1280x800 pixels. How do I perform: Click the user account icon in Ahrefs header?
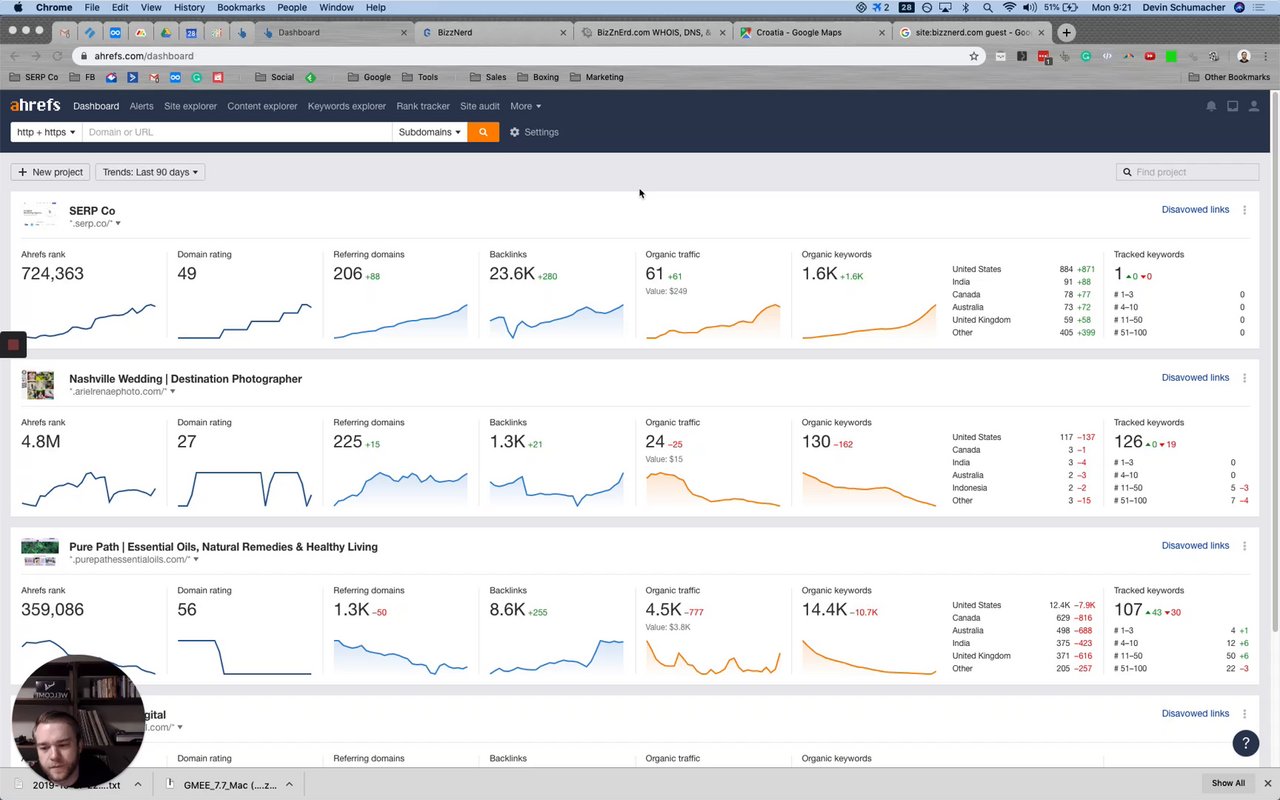click(x=1253, y=106)
